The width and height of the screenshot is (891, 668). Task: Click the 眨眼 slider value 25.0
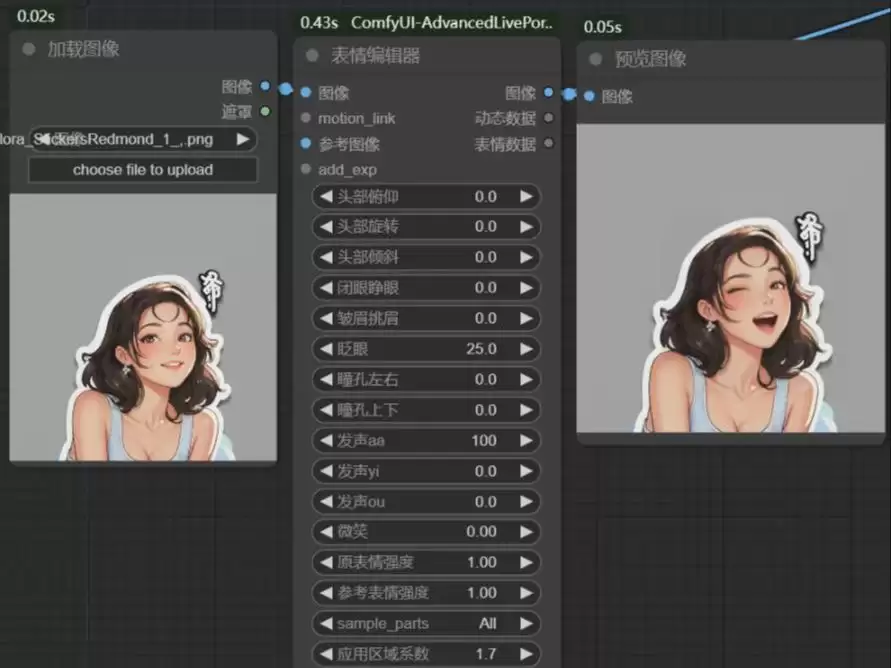481,349
